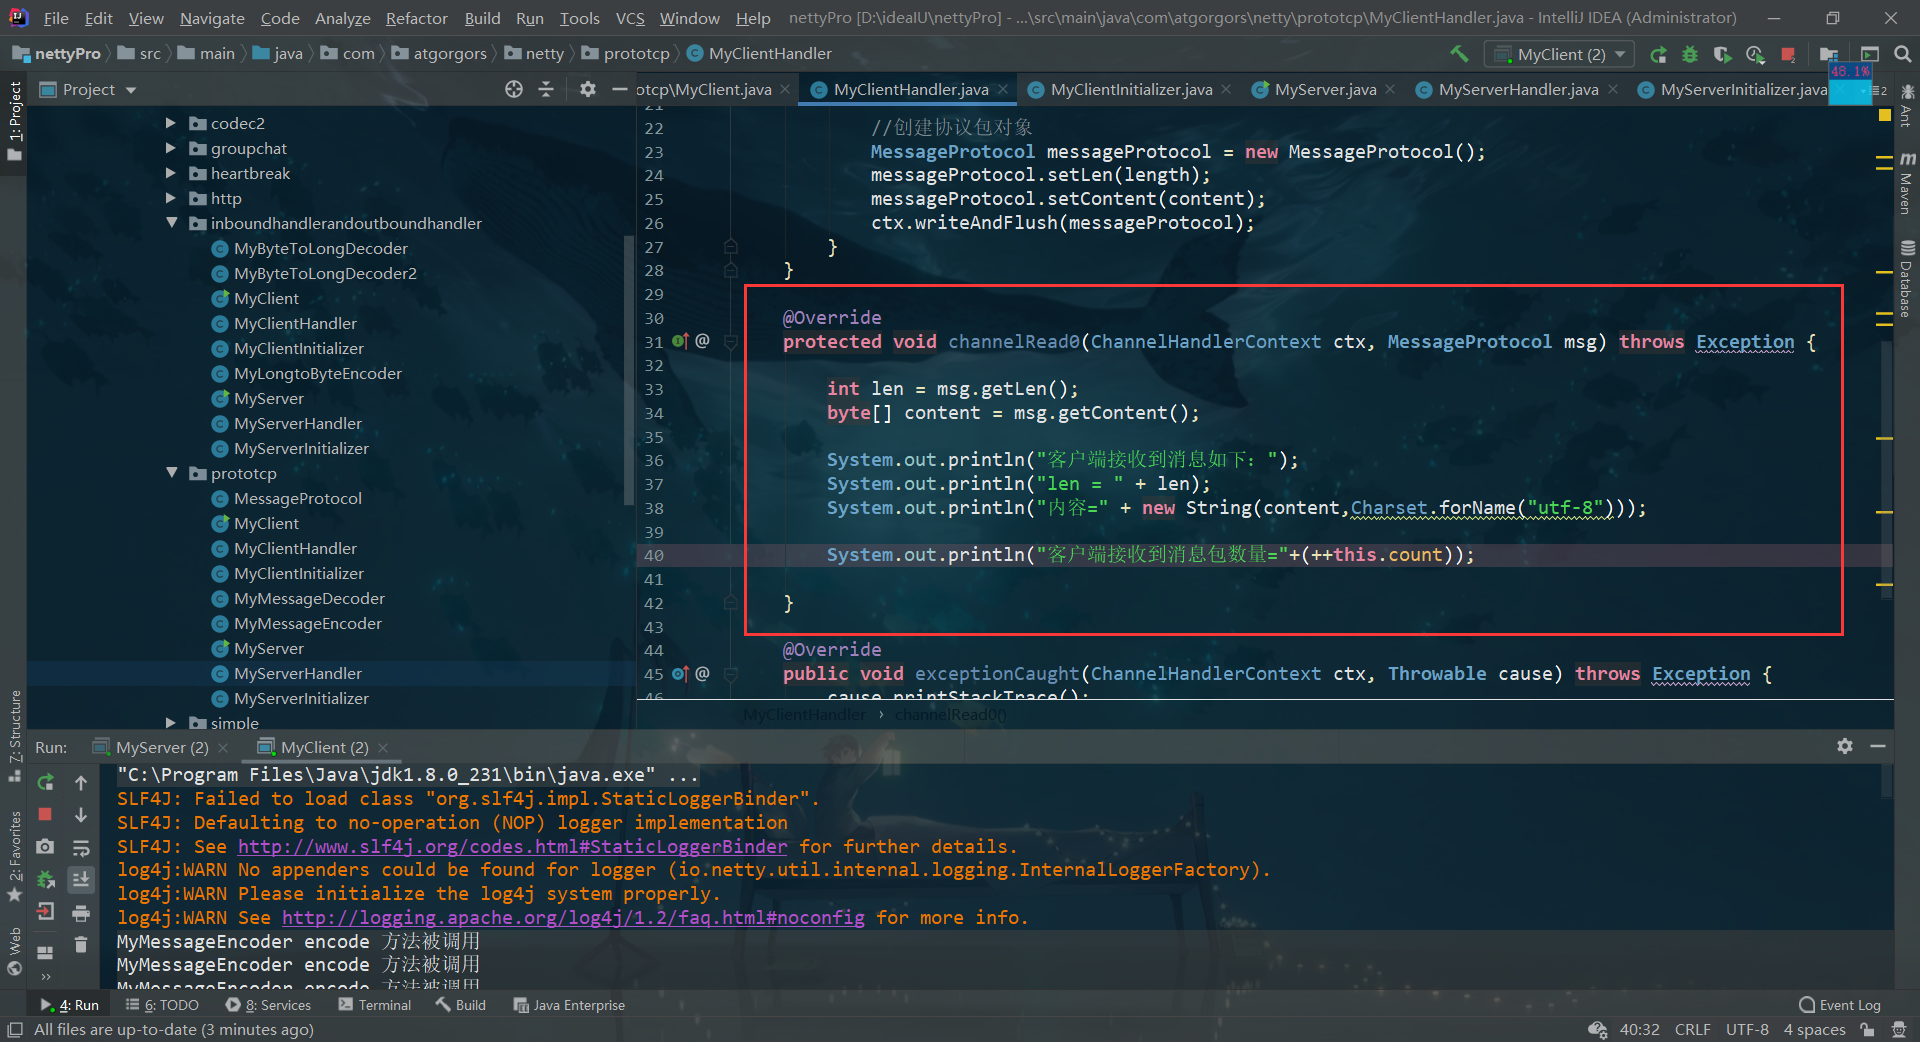The height and width of the screenshot is (1042, 1920).
Task: Select MyMessageDecoder in project tree
Action: (x=309, y=598)
